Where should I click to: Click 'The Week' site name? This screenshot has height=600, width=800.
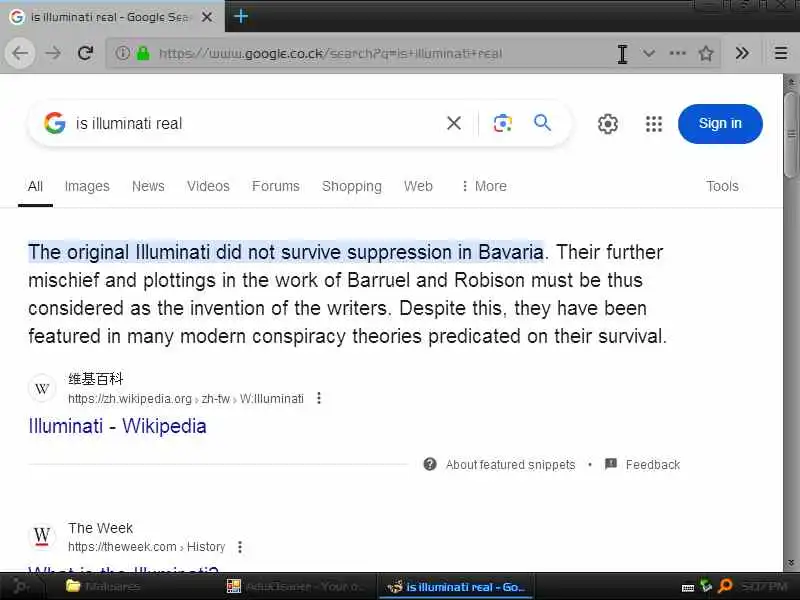tap(101, 528)
